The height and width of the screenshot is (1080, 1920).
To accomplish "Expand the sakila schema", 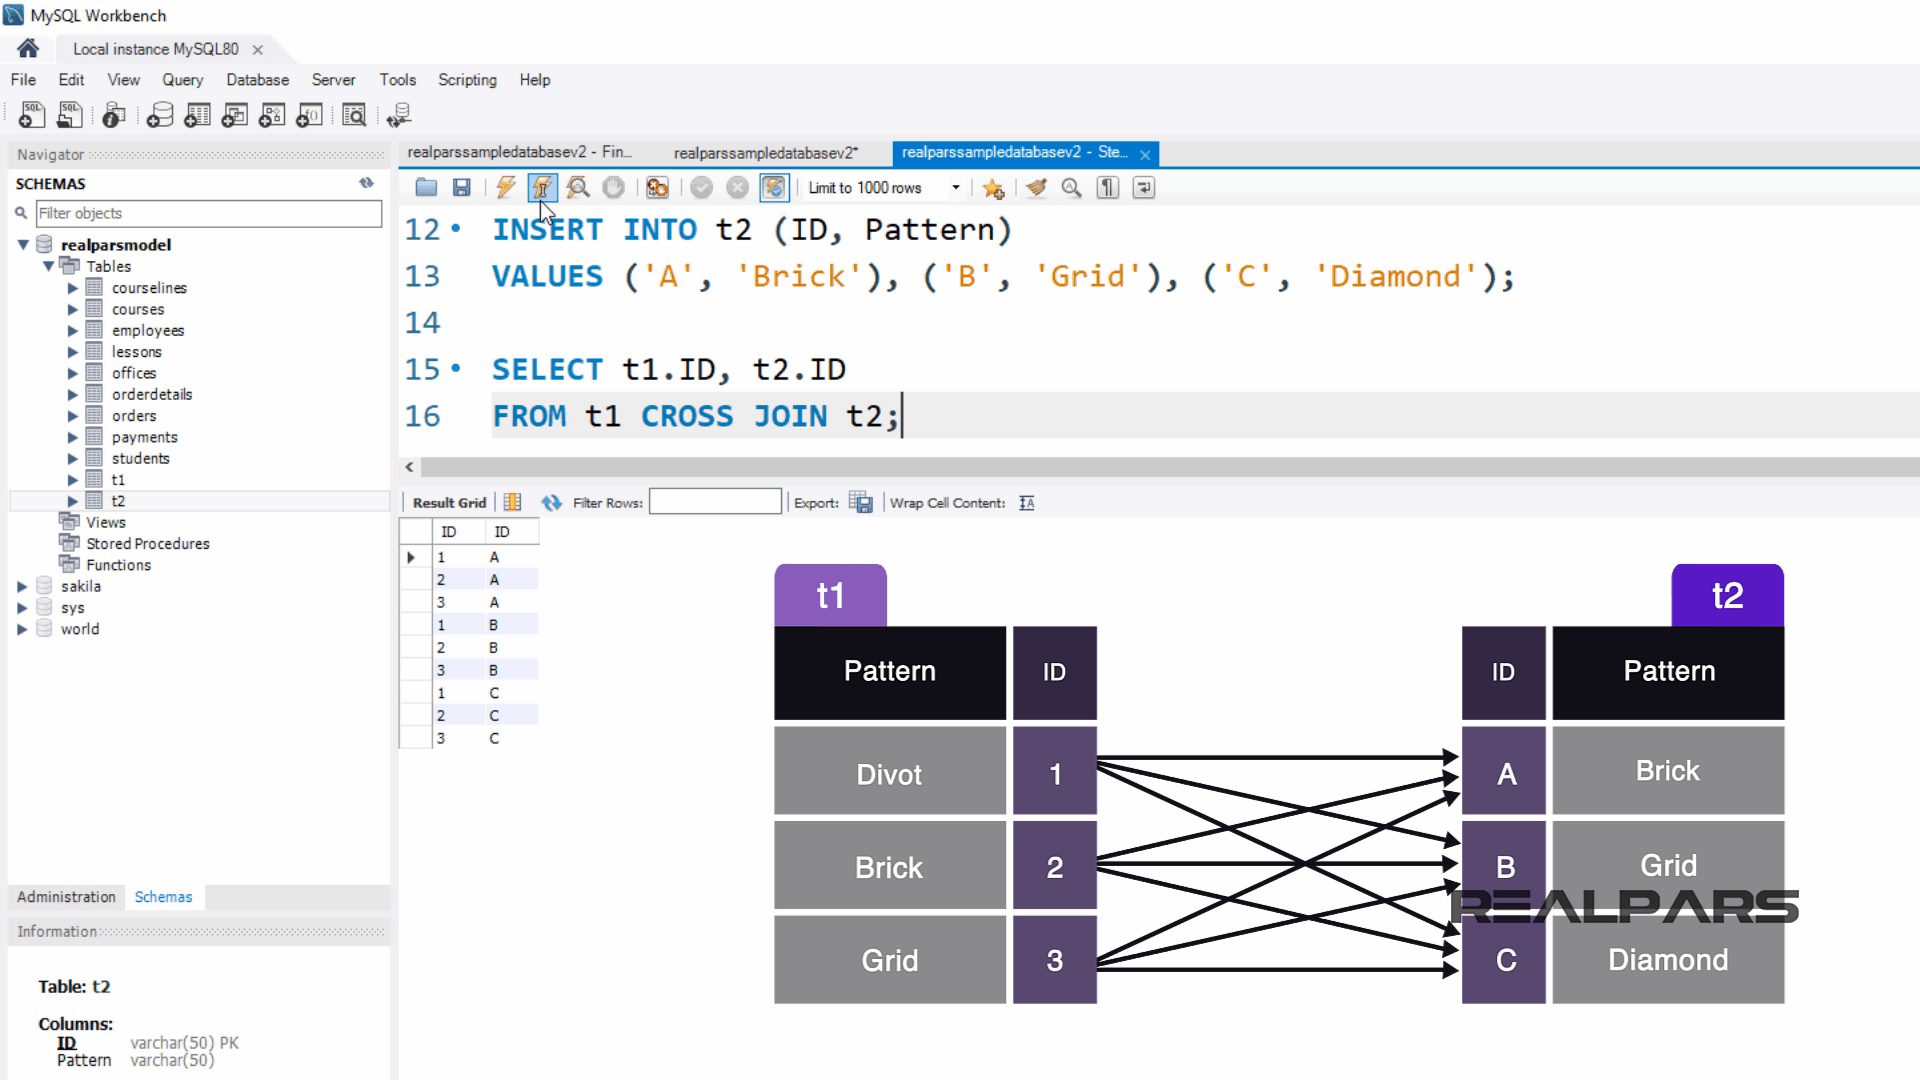I will [x=22, y=587].
